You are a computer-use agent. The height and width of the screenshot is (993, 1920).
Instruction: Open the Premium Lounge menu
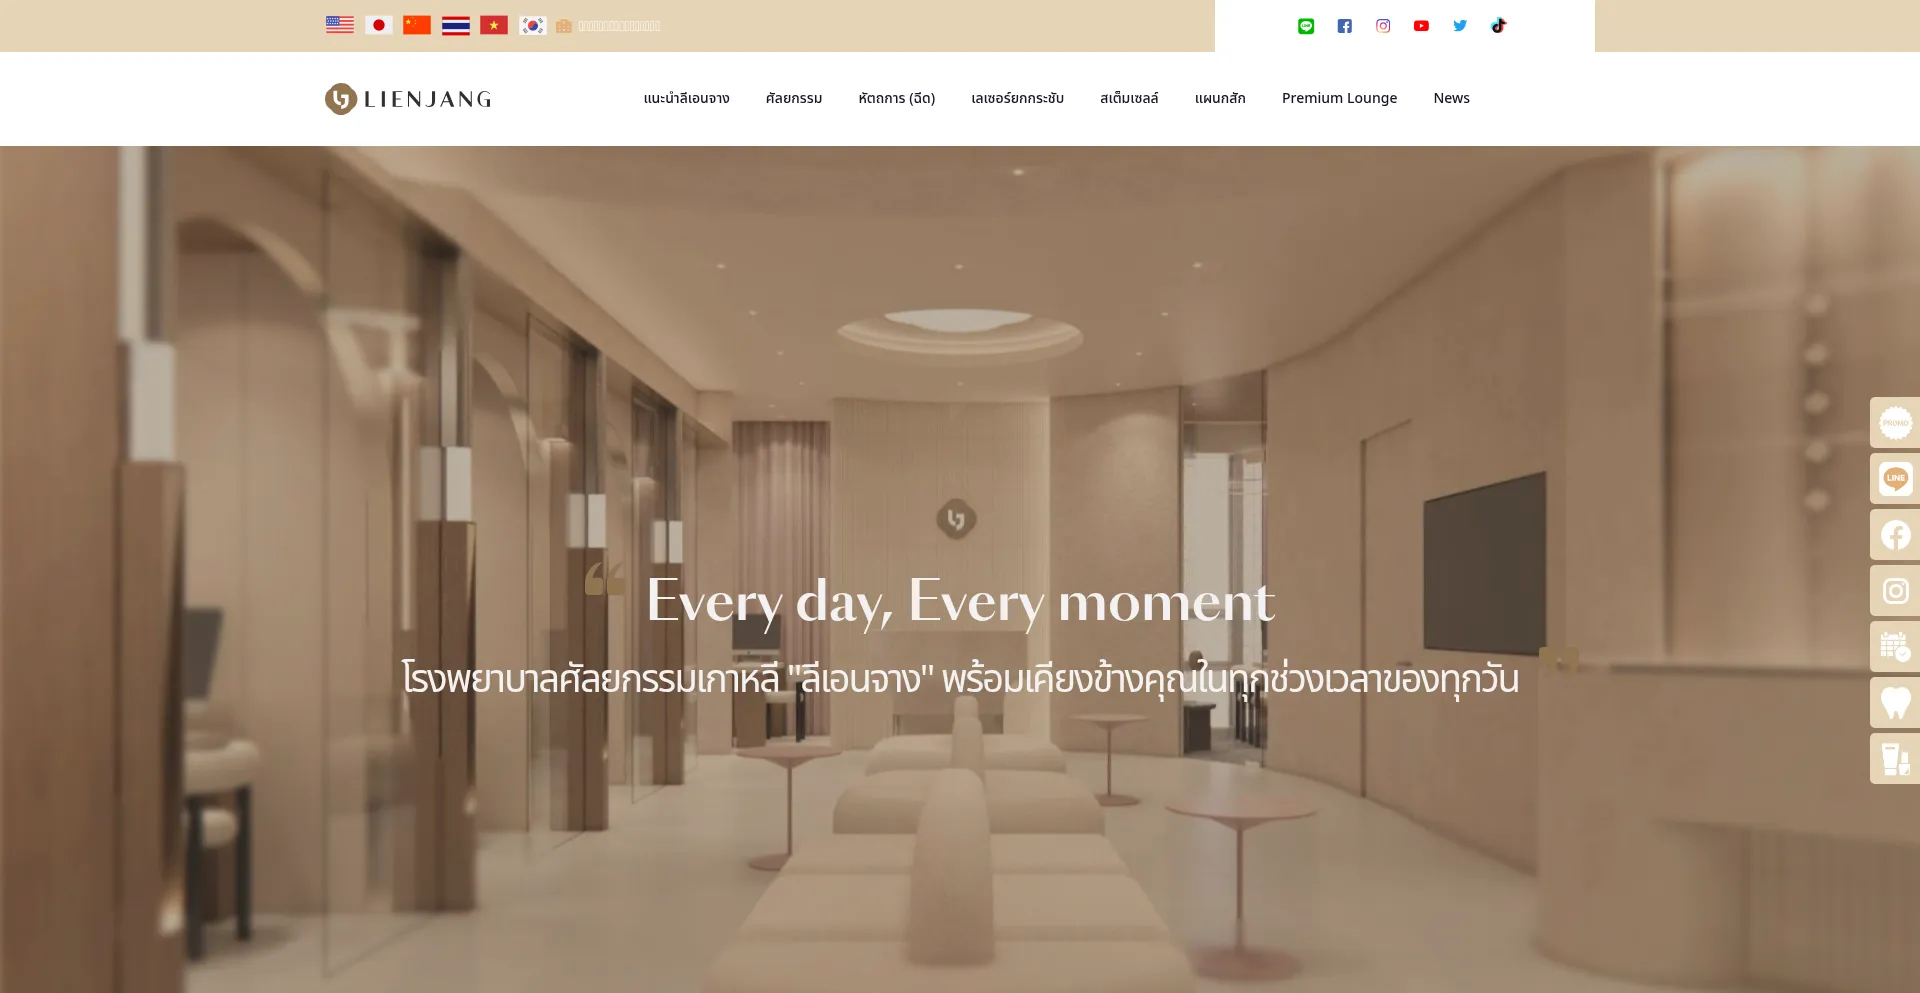click(1339, 98)
